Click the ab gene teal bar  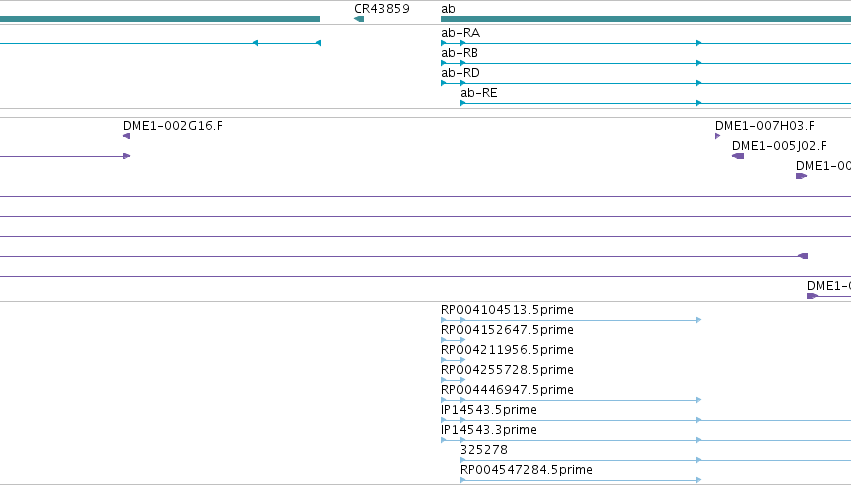(x=646, y=20)
